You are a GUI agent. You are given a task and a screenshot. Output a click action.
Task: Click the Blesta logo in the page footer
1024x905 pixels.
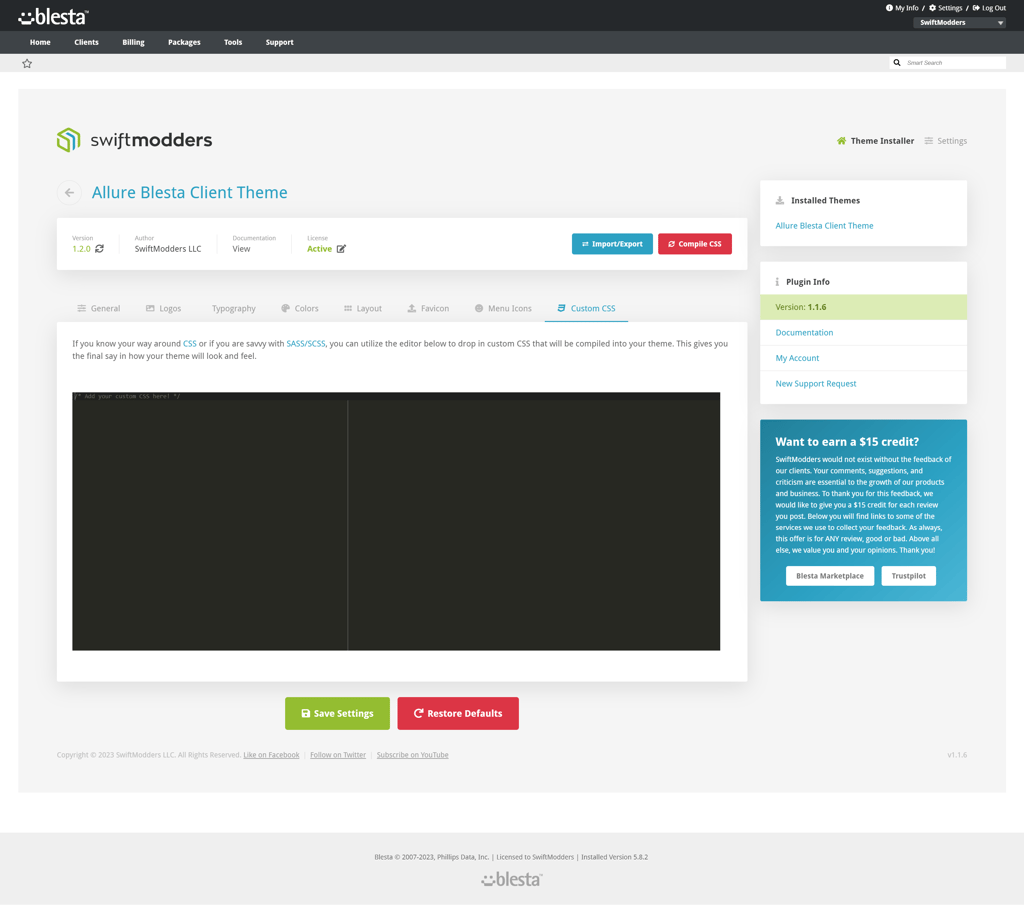511,878
